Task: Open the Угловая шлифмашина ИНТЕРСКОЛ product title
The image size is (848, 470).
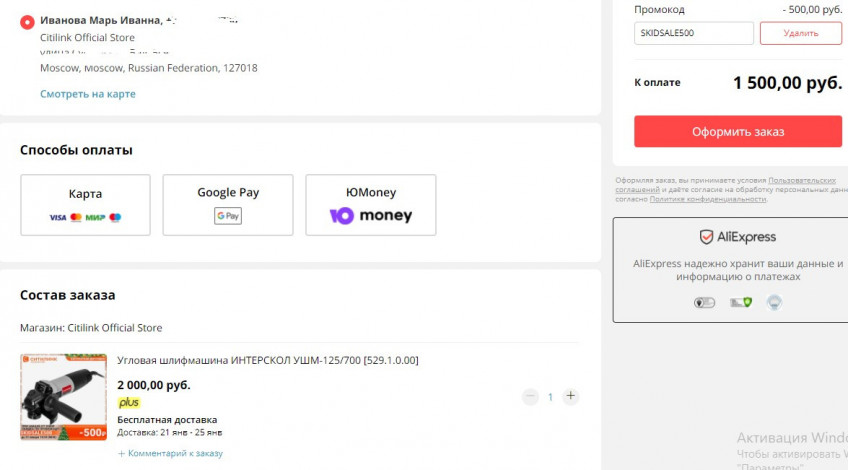Action: 267,360
